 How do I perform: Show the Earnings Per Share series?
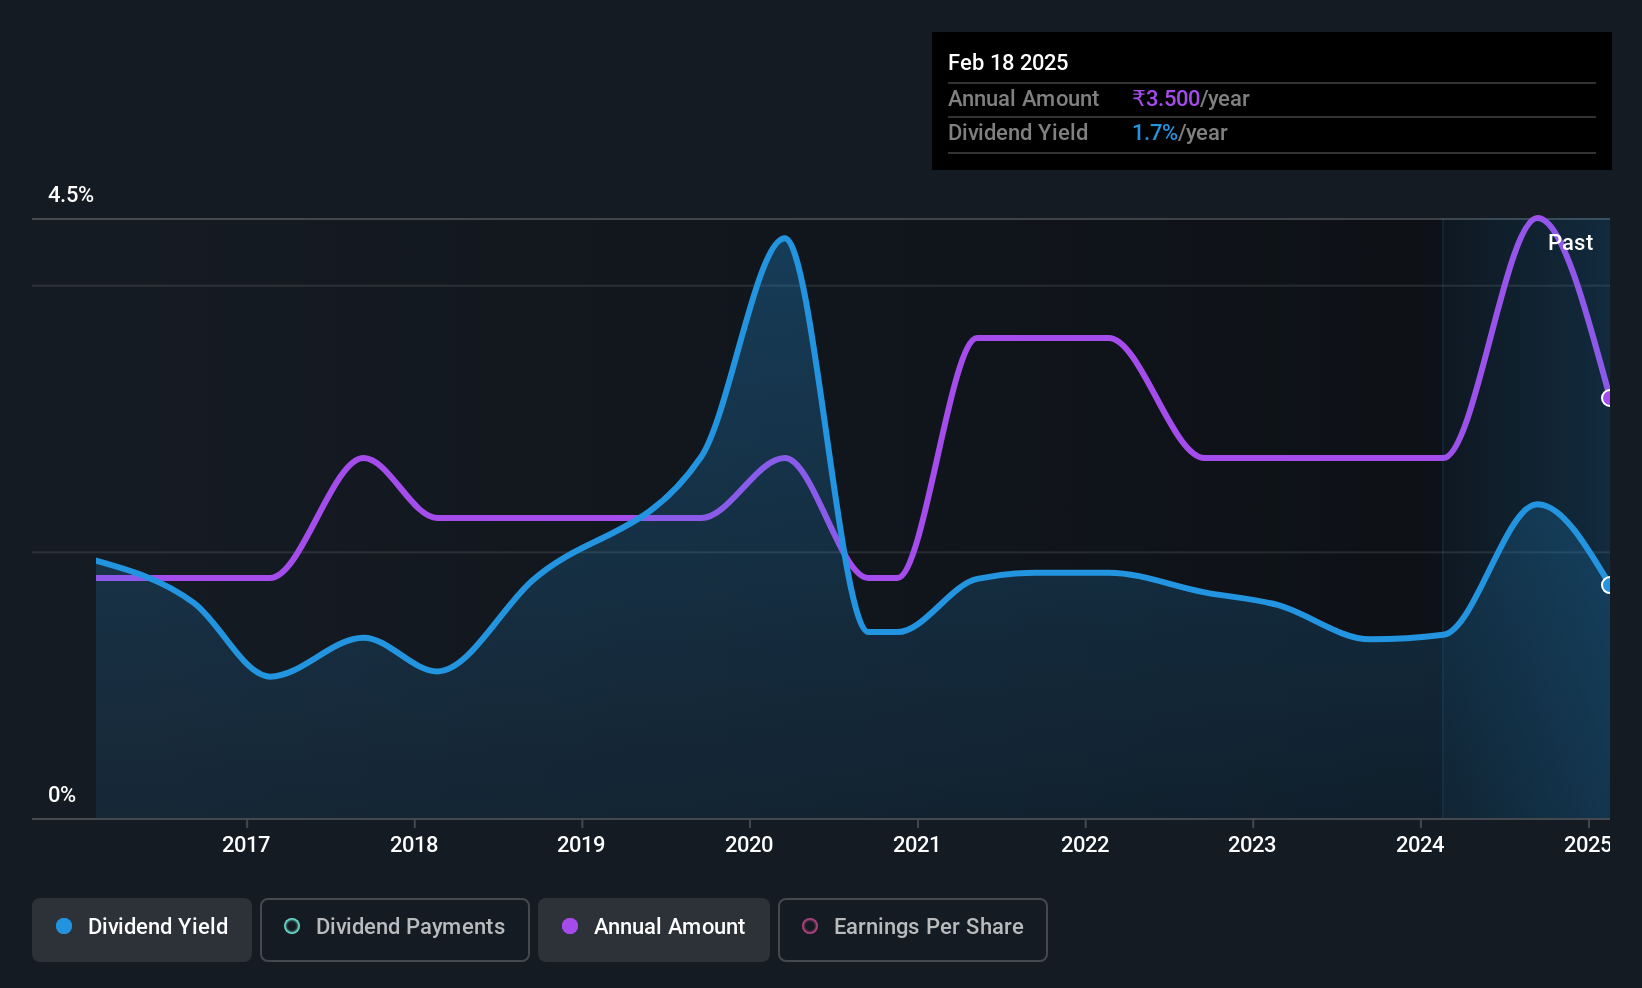913,930
